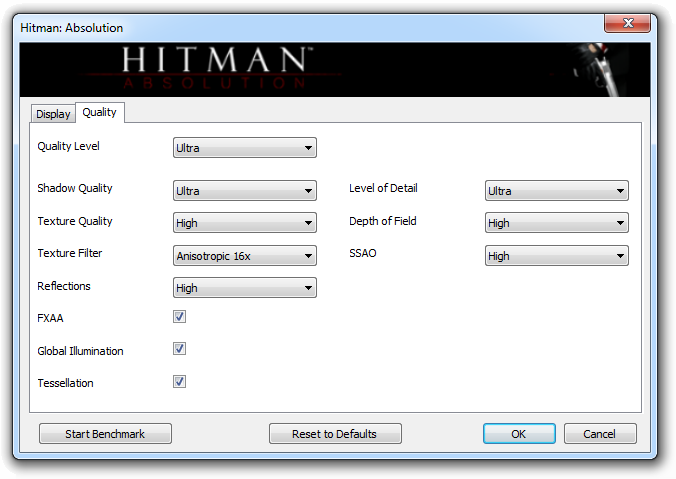The width and height of the screenshot is (676, 479).
Task: Click the "Quality Level" label text
Action: tap(69, 147)
